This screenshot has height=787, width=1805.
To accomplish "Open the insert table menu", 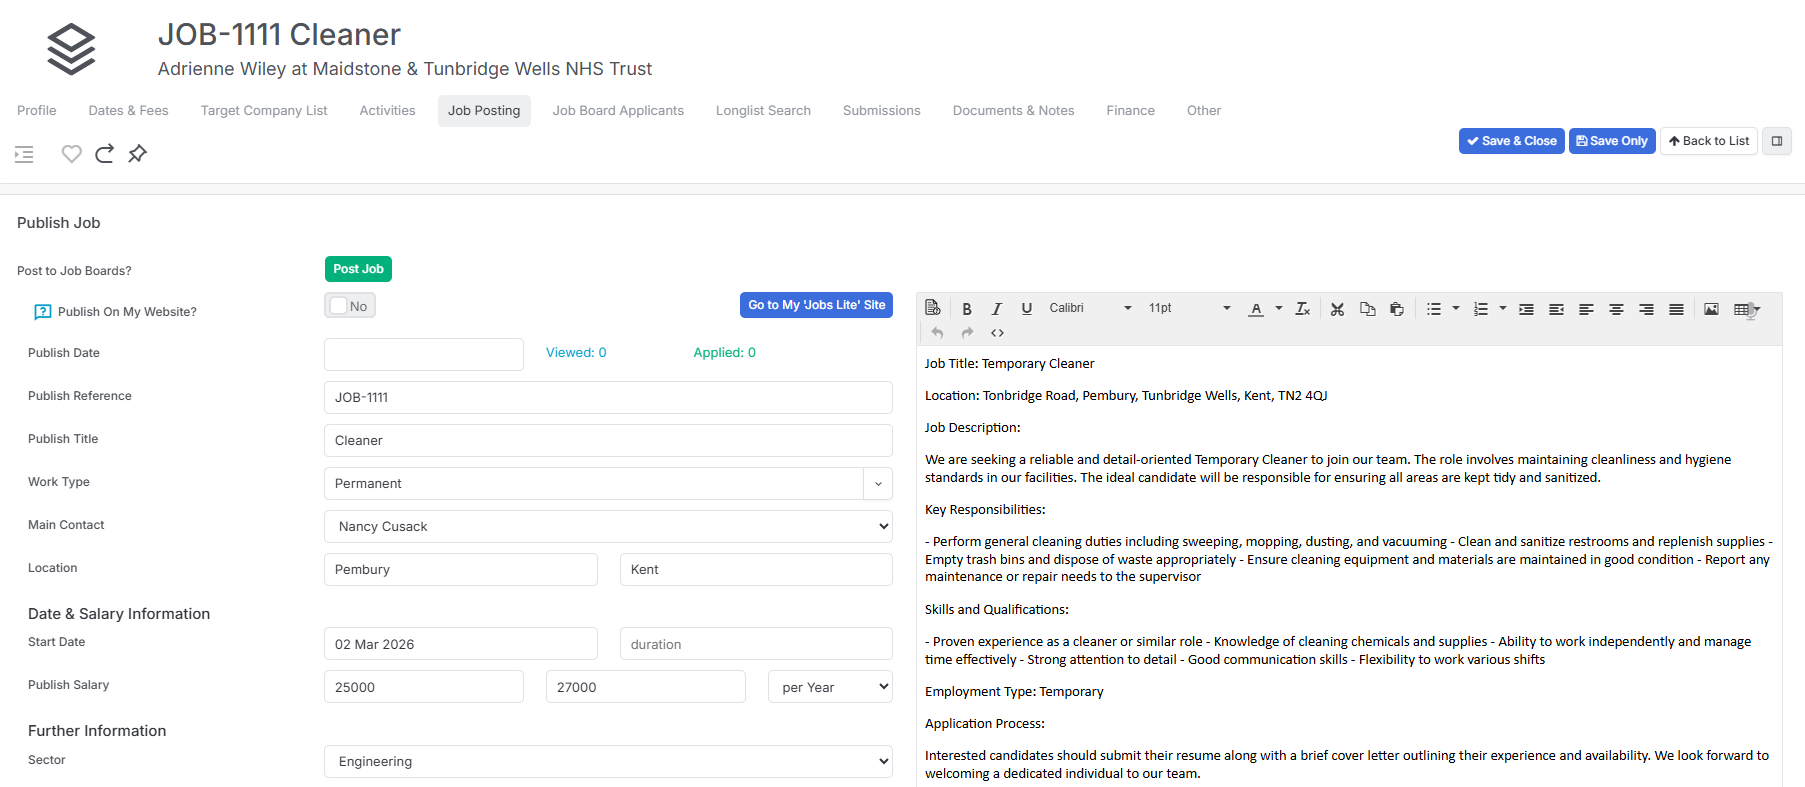I will click(x=1746, y=310).
